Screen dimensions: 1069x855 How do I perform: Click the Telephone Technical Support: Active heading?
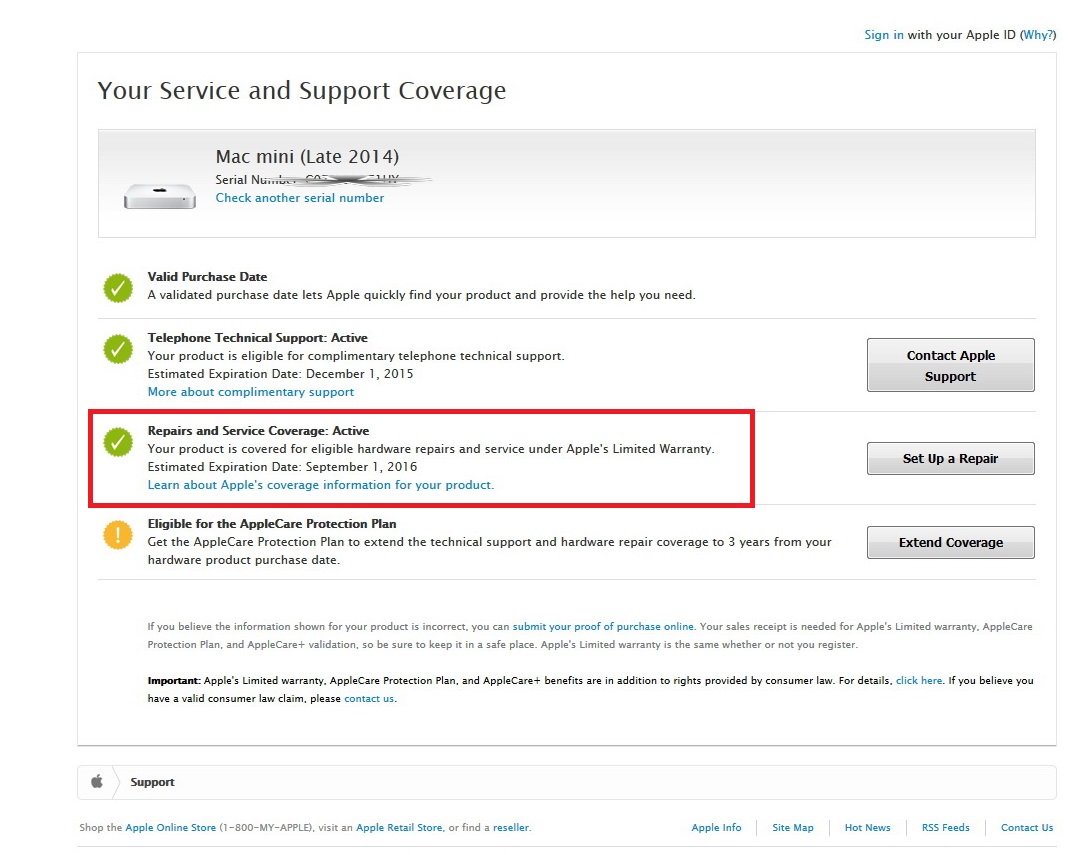(258, 338)
